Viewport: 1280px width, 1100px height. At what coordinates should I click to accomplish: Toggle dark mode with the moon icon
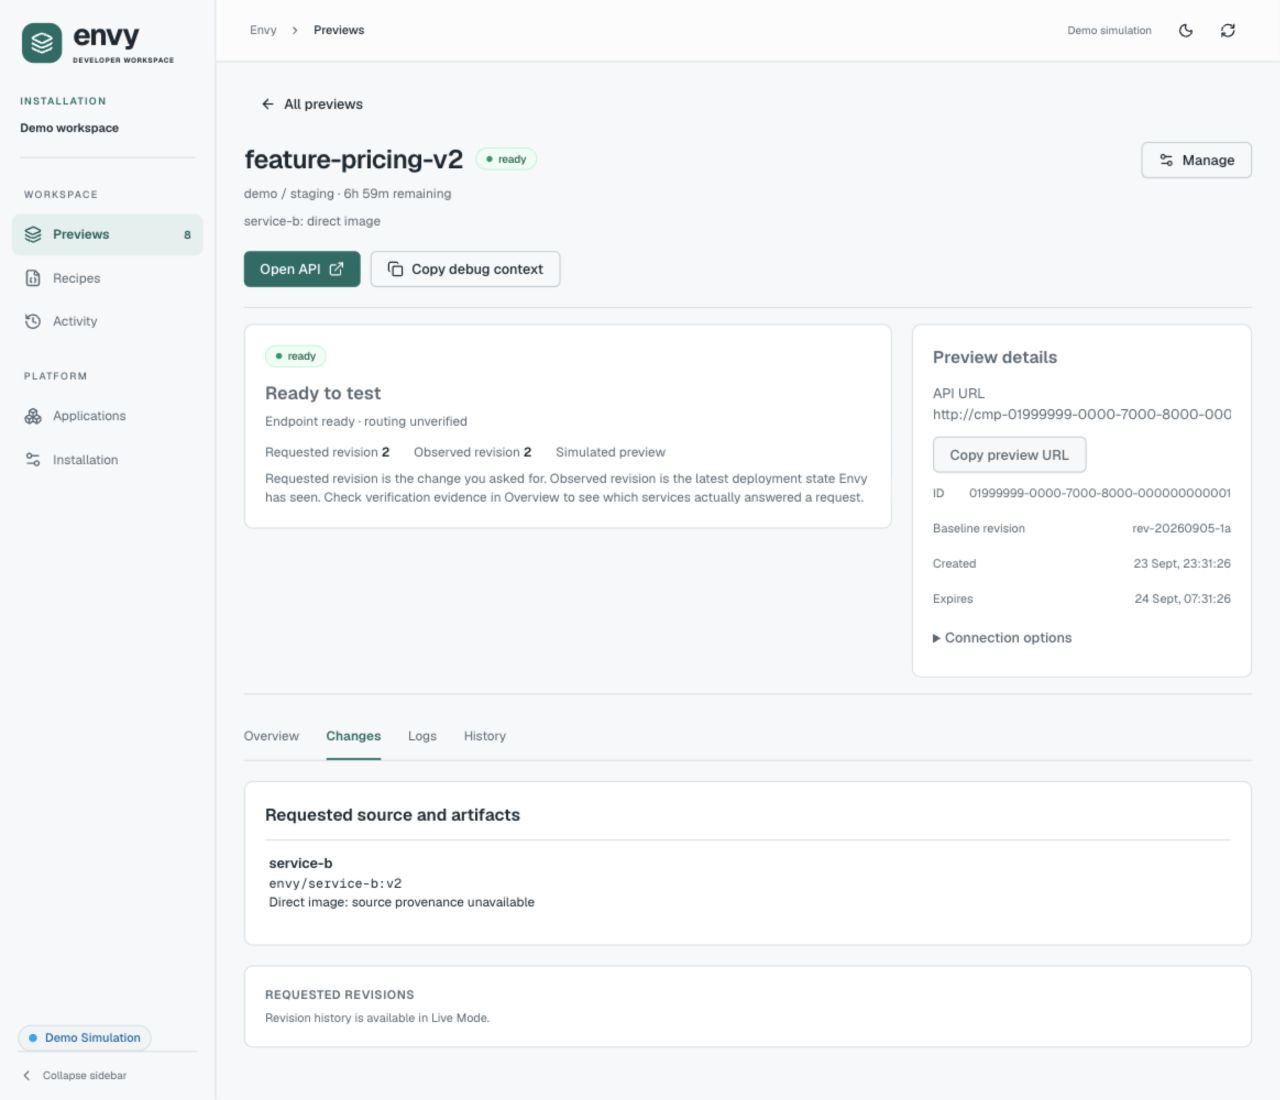point(1186,31)
